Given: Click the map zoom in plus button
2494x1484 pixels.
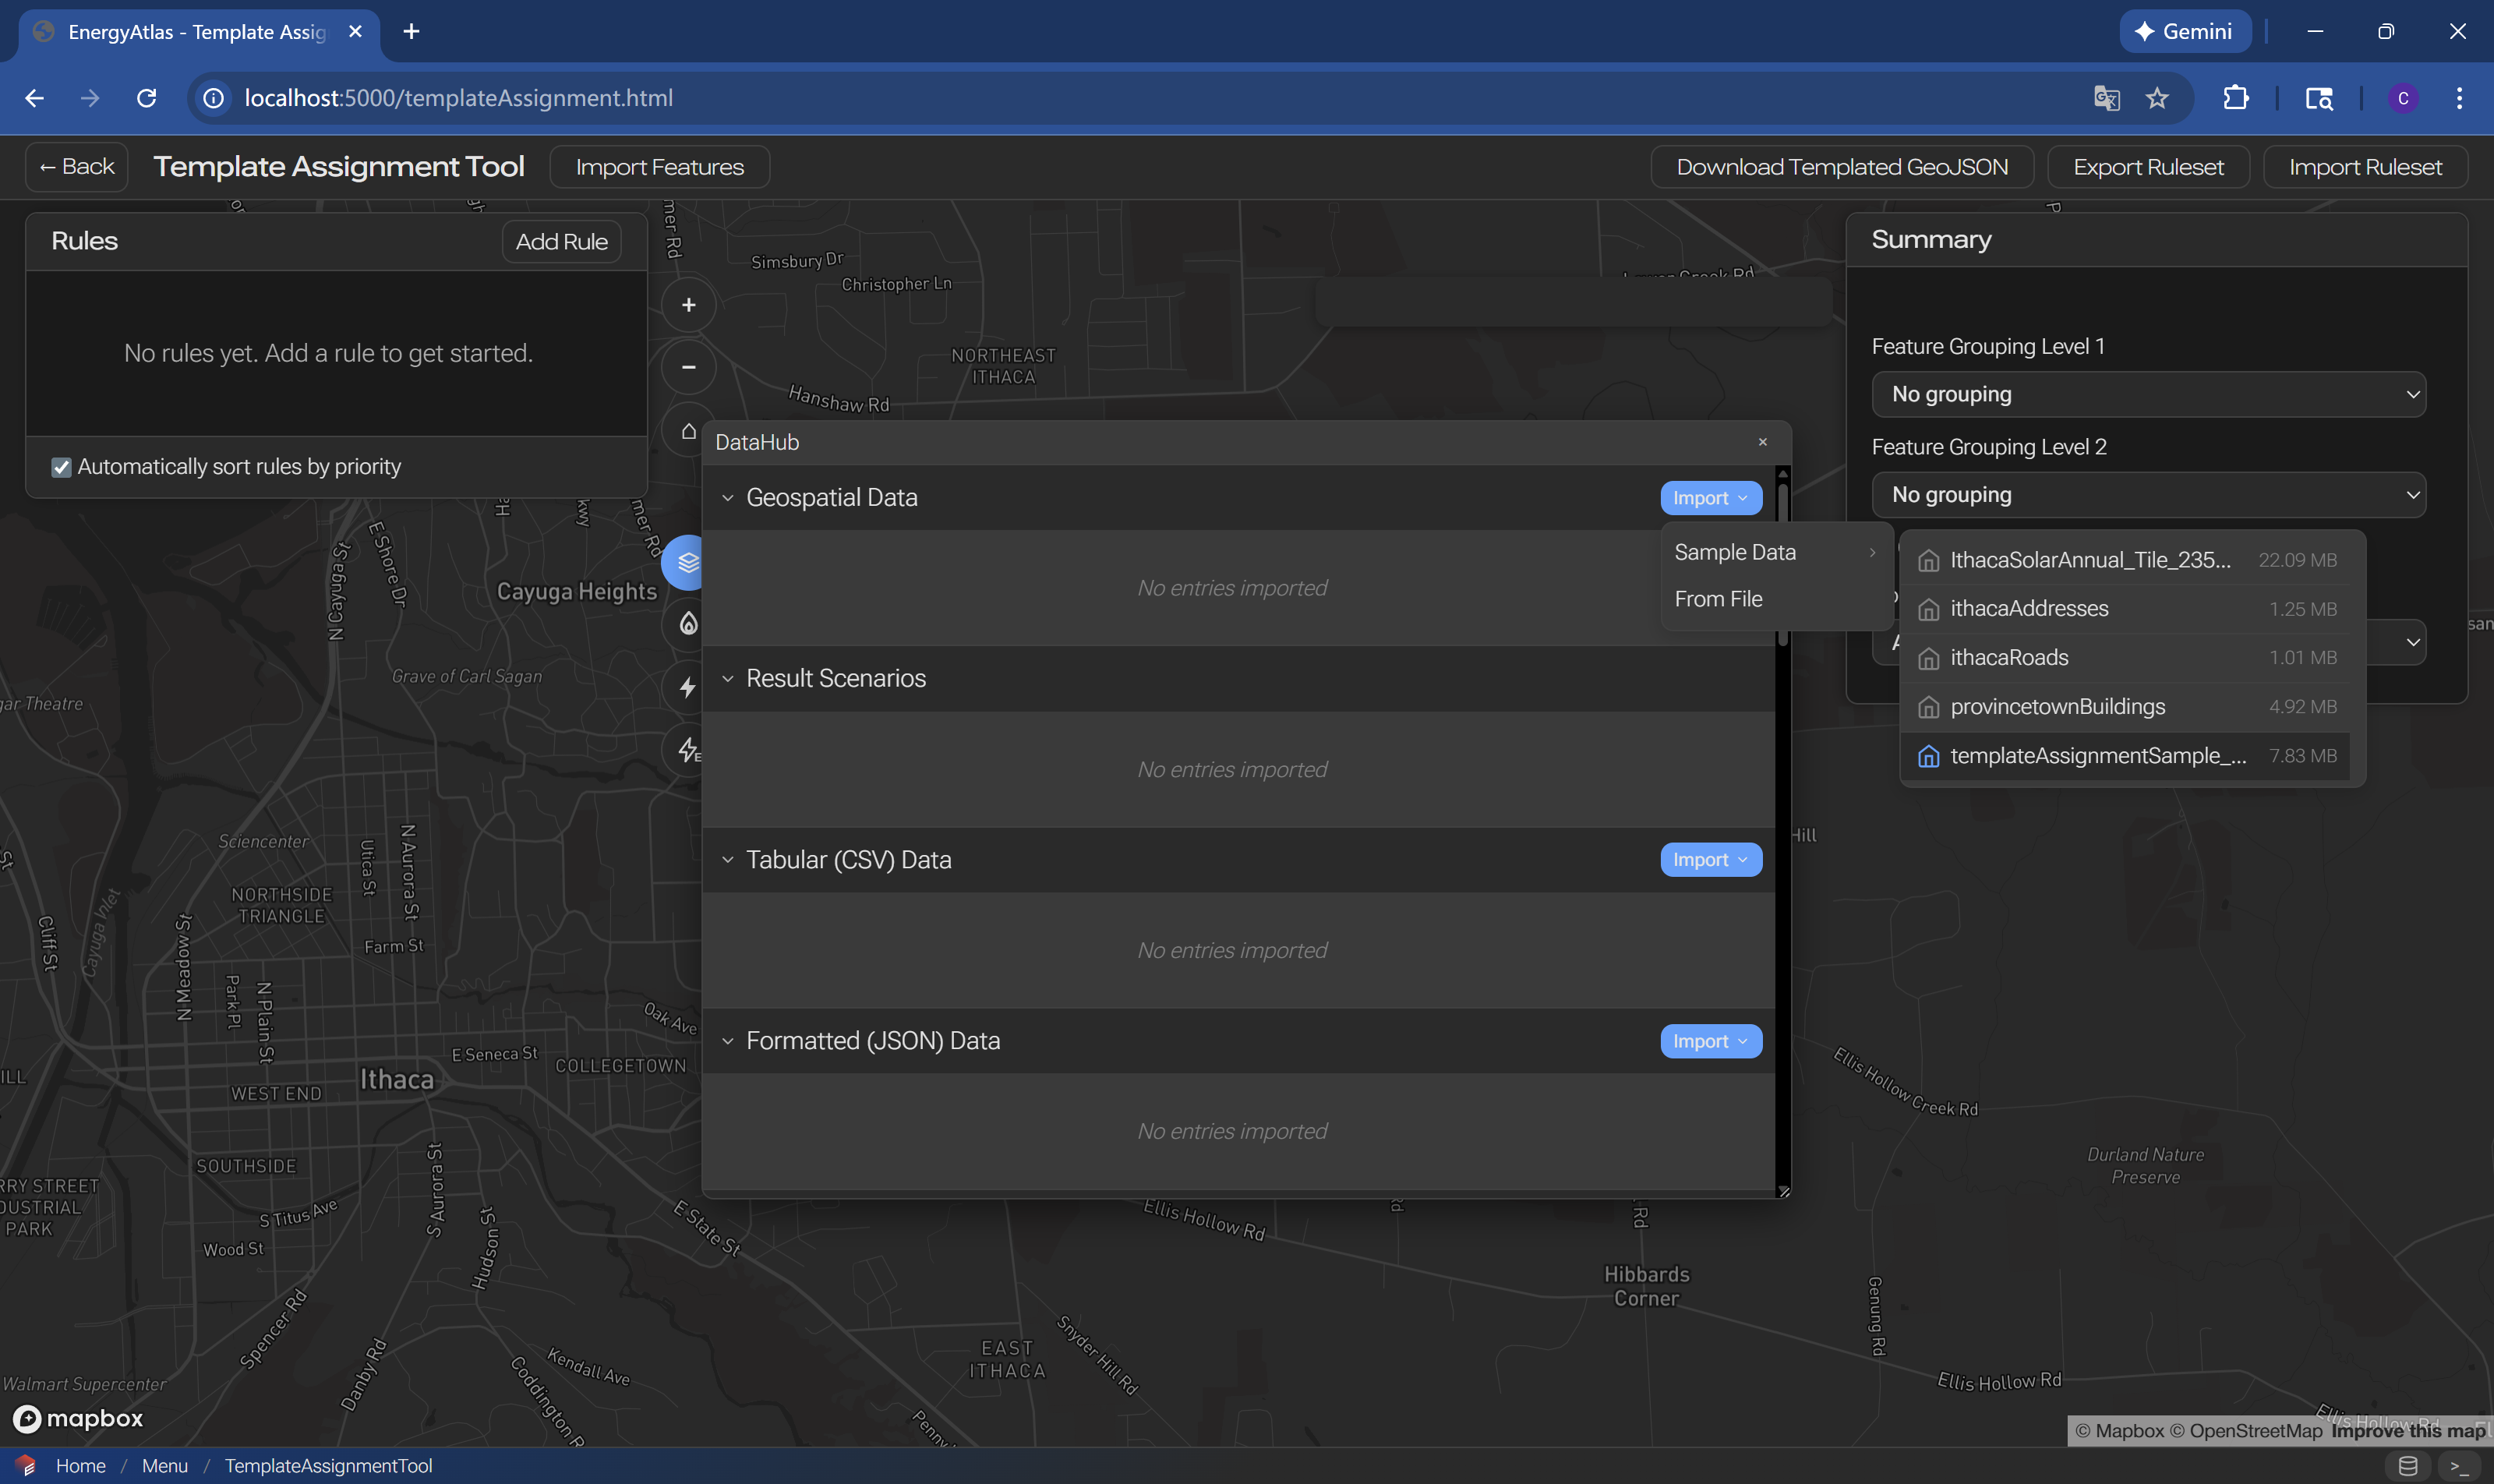Looking at the screenshot, I should coord(688,305).
